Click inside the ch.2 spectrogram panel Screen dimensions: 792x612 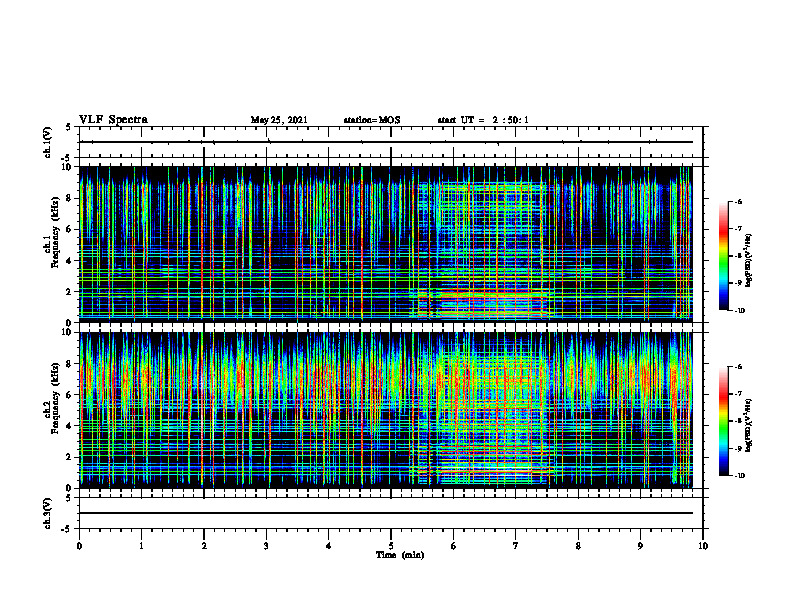point(386,410)
